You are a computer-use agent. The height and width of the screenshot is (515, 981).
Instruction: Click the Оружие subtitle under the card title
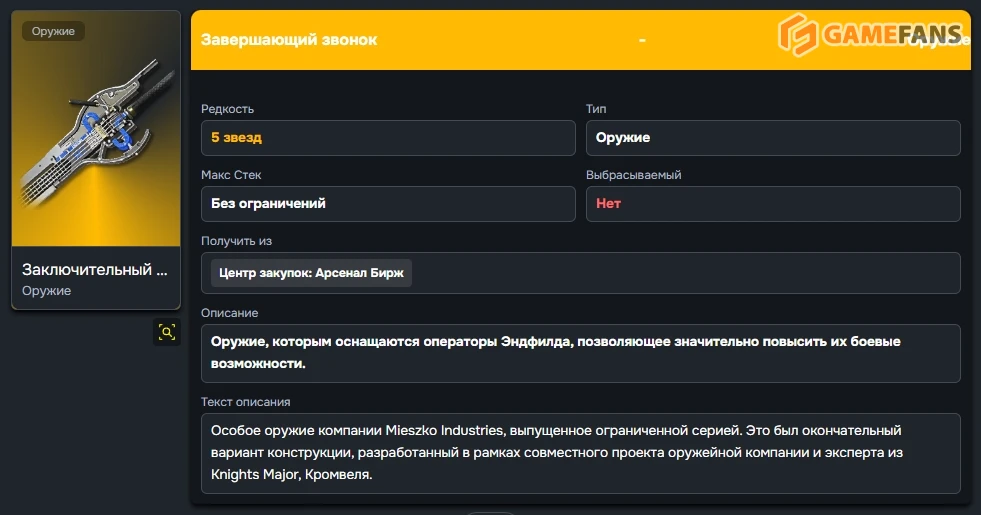click(x=47, y=291)
